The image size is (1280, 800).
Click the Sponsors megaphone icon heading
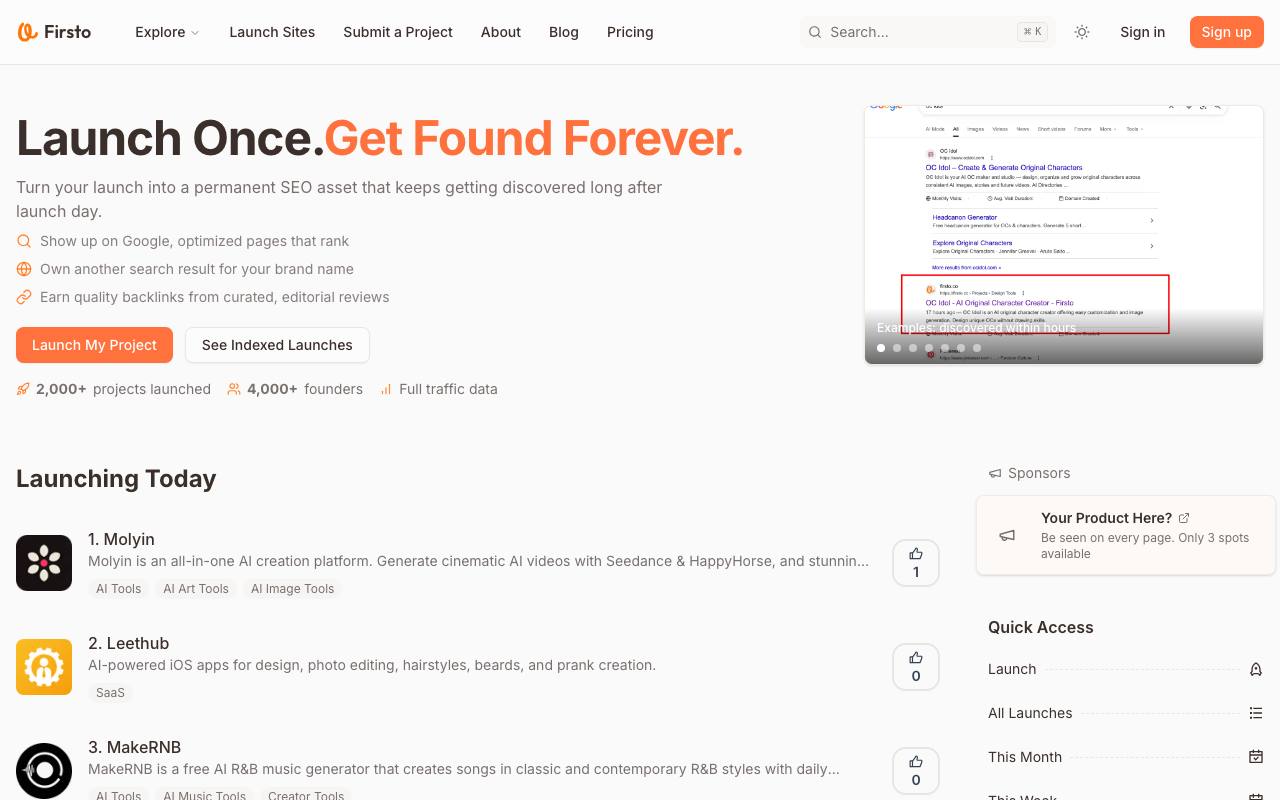click(x=995, y=473)
